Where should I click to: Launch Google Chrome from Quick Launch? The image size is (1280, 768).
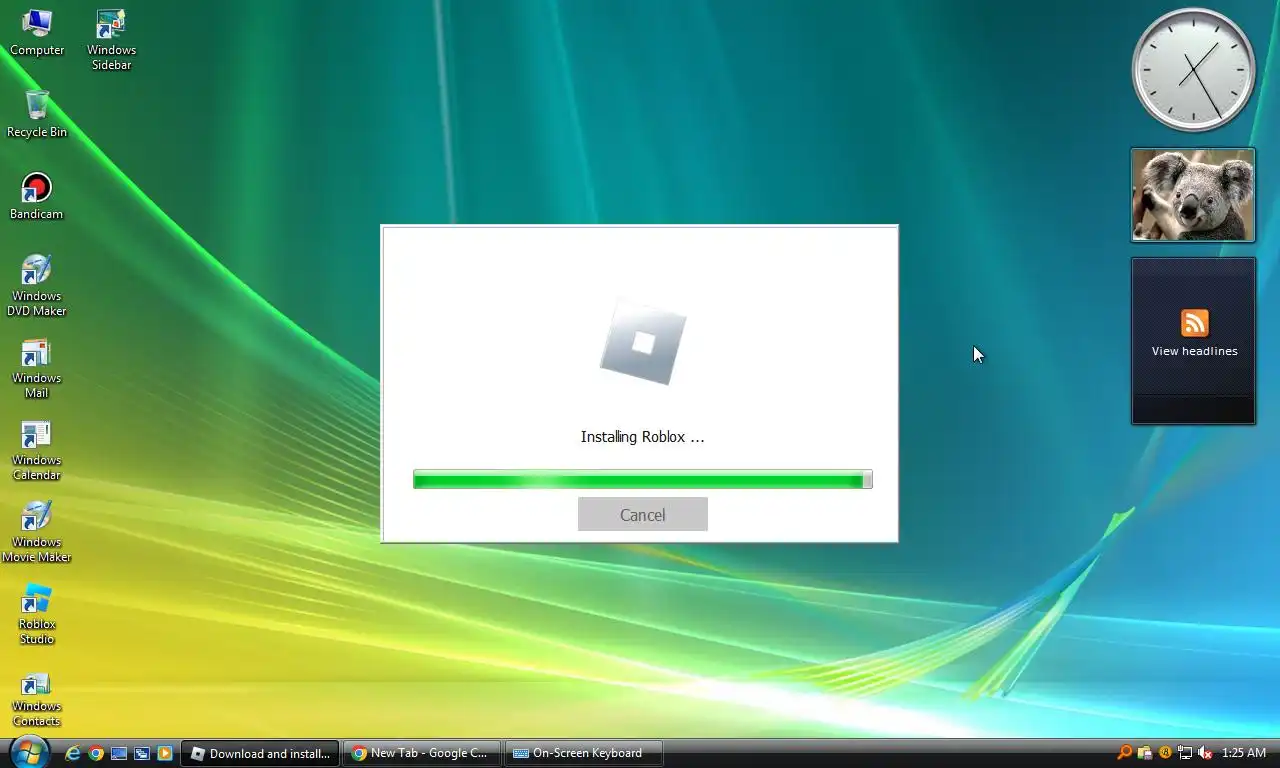coord(96,753)
